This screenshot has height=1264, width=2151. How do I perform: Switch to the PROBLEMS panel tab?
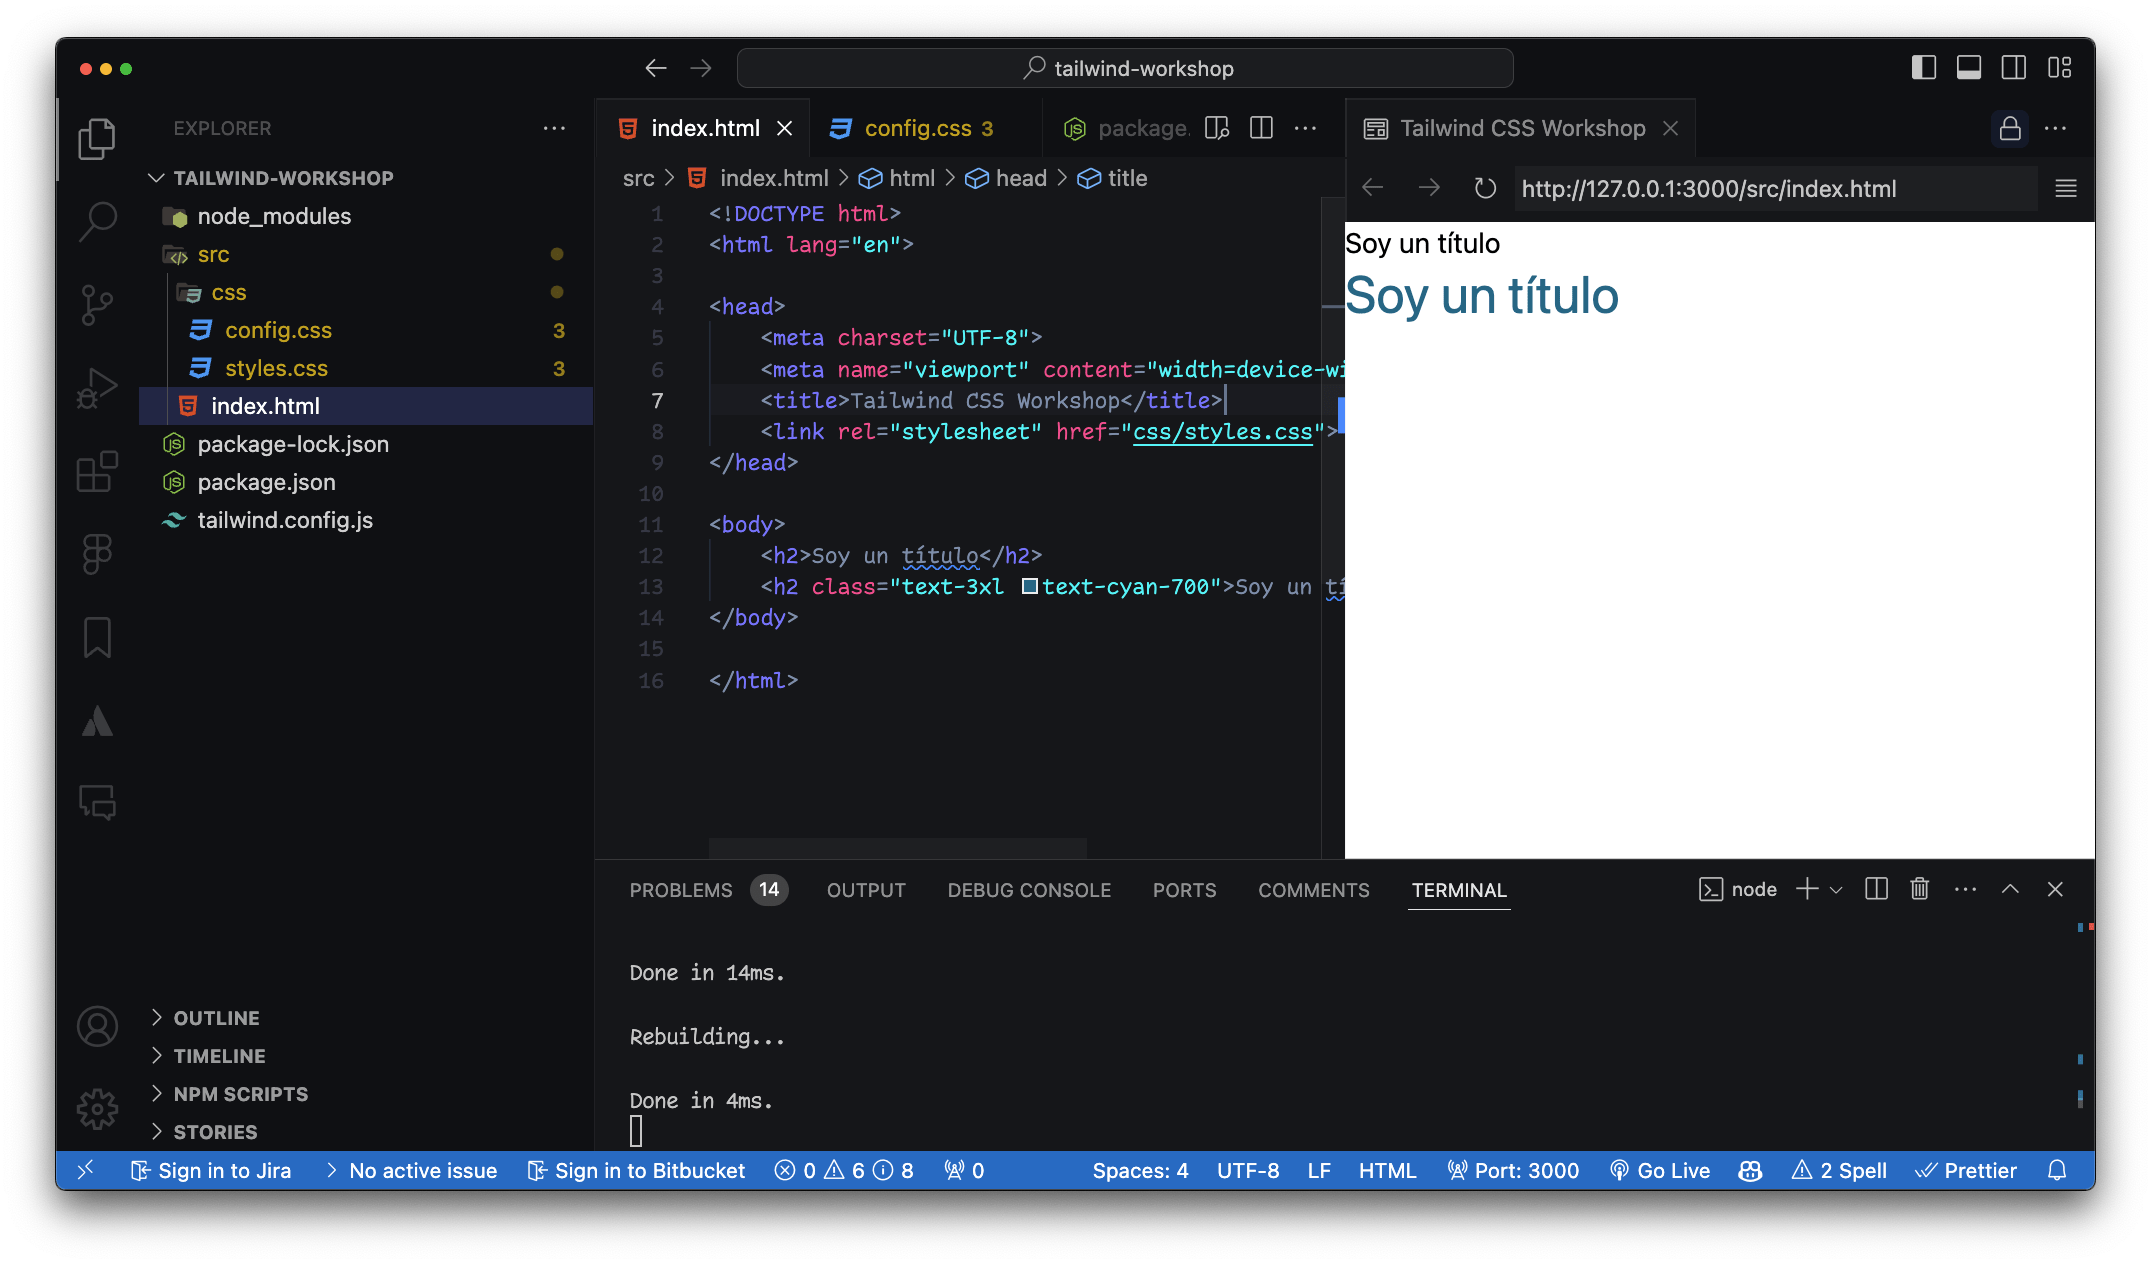point(680,889)
